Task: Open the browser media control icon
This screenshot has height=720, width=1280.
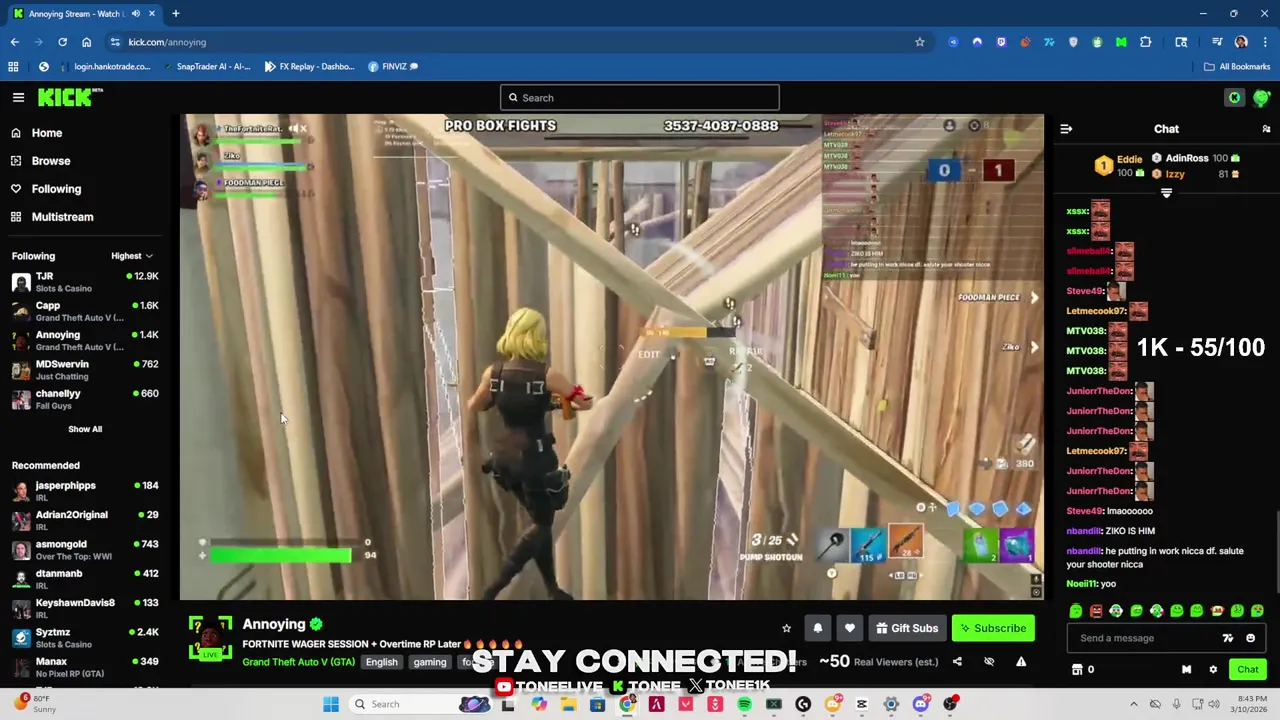Action: [1217, 42]
